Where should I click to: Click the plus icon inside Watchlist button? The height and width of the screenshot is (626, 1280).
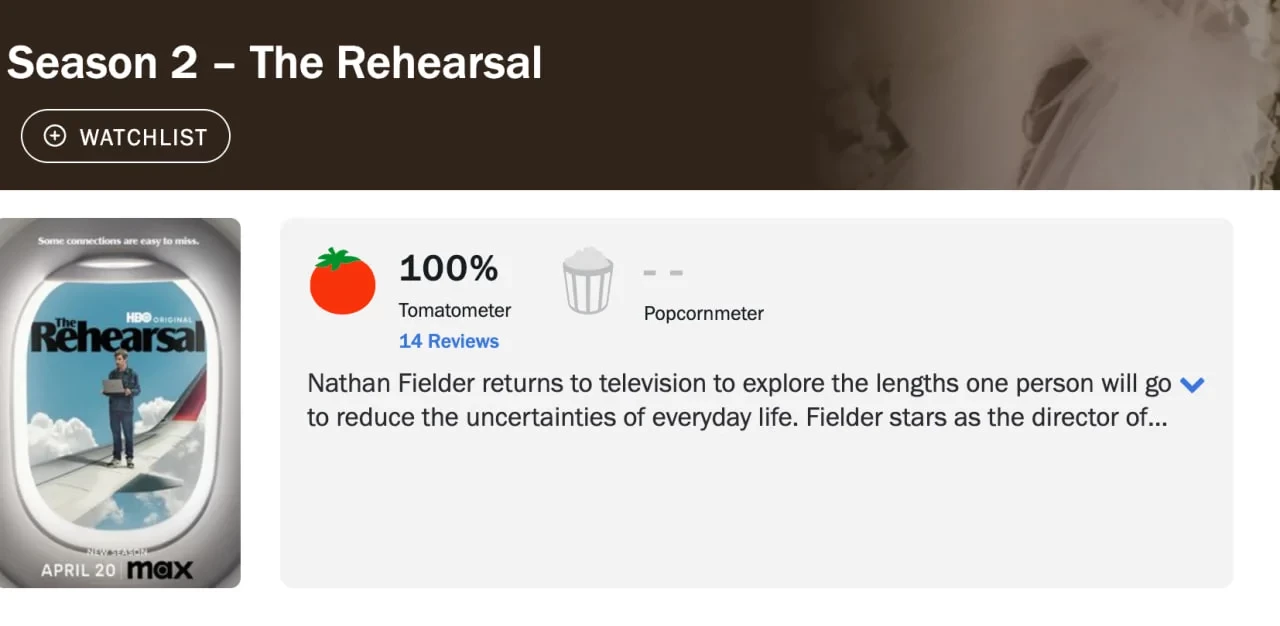coord(55,136)
